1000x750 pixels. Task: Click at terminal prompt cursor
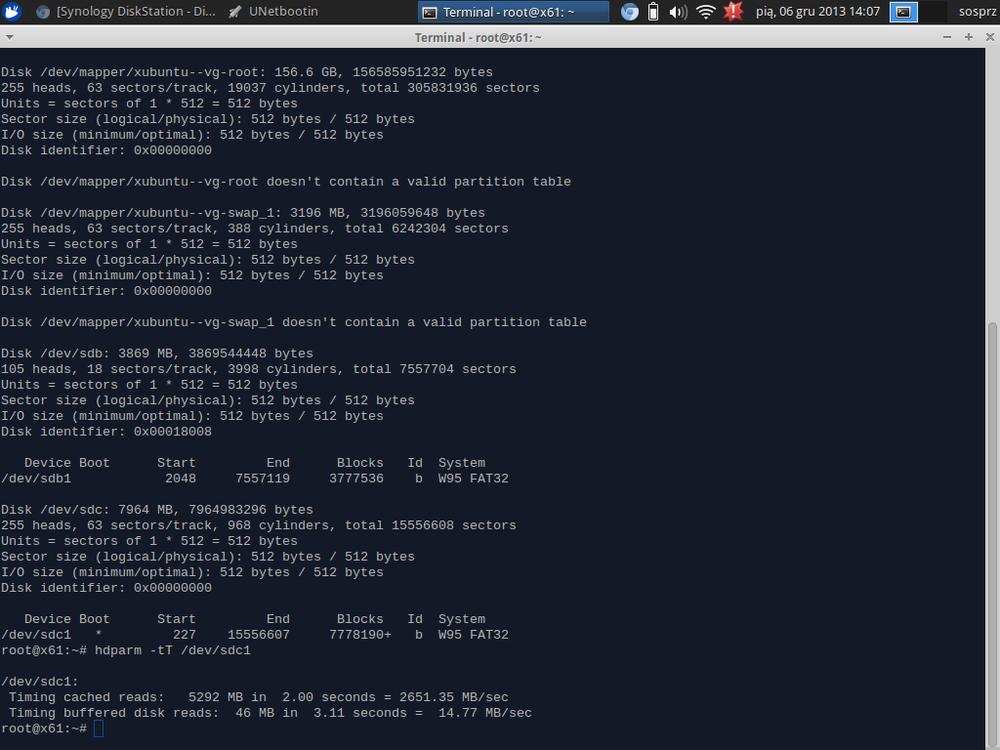pyautogui.click(x=98, y=728)
